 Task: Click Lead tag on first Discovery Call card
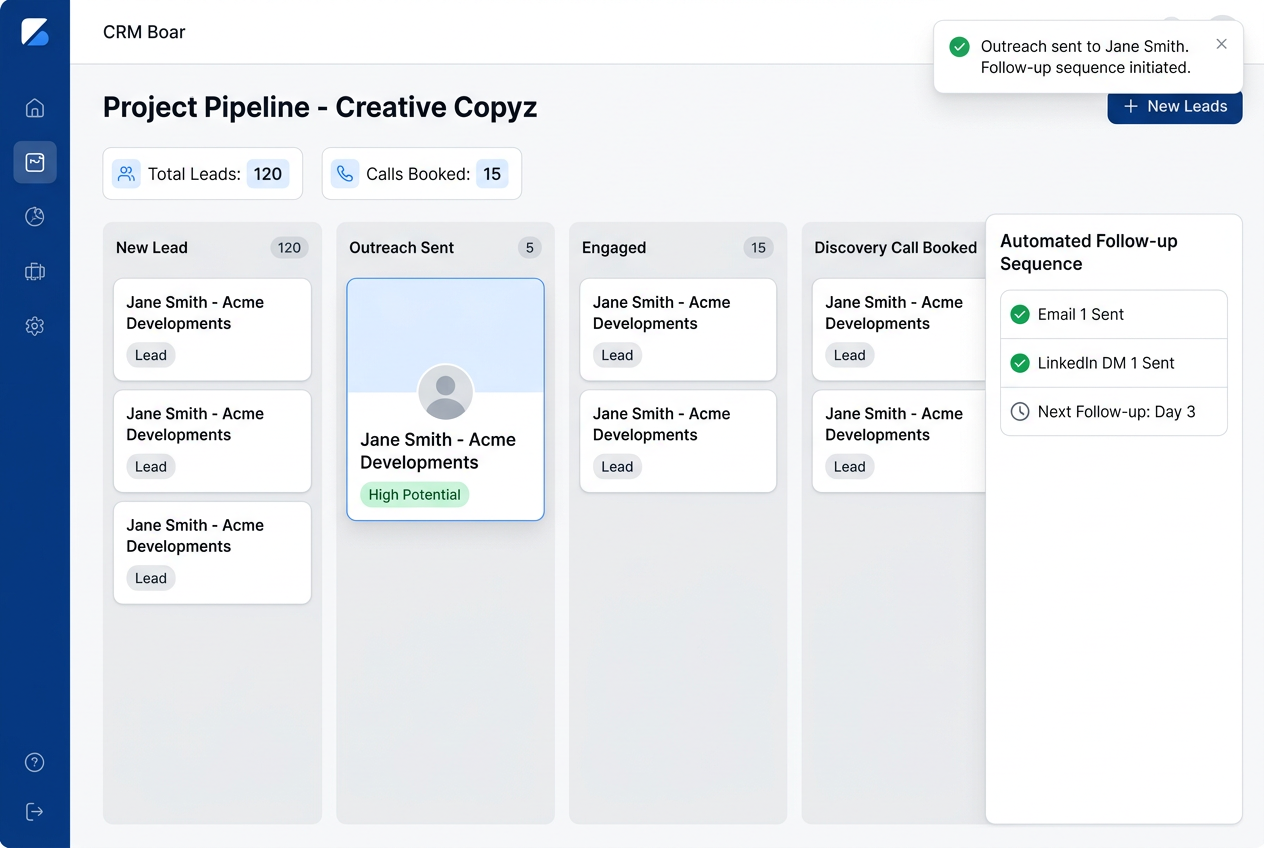(850, 355)
